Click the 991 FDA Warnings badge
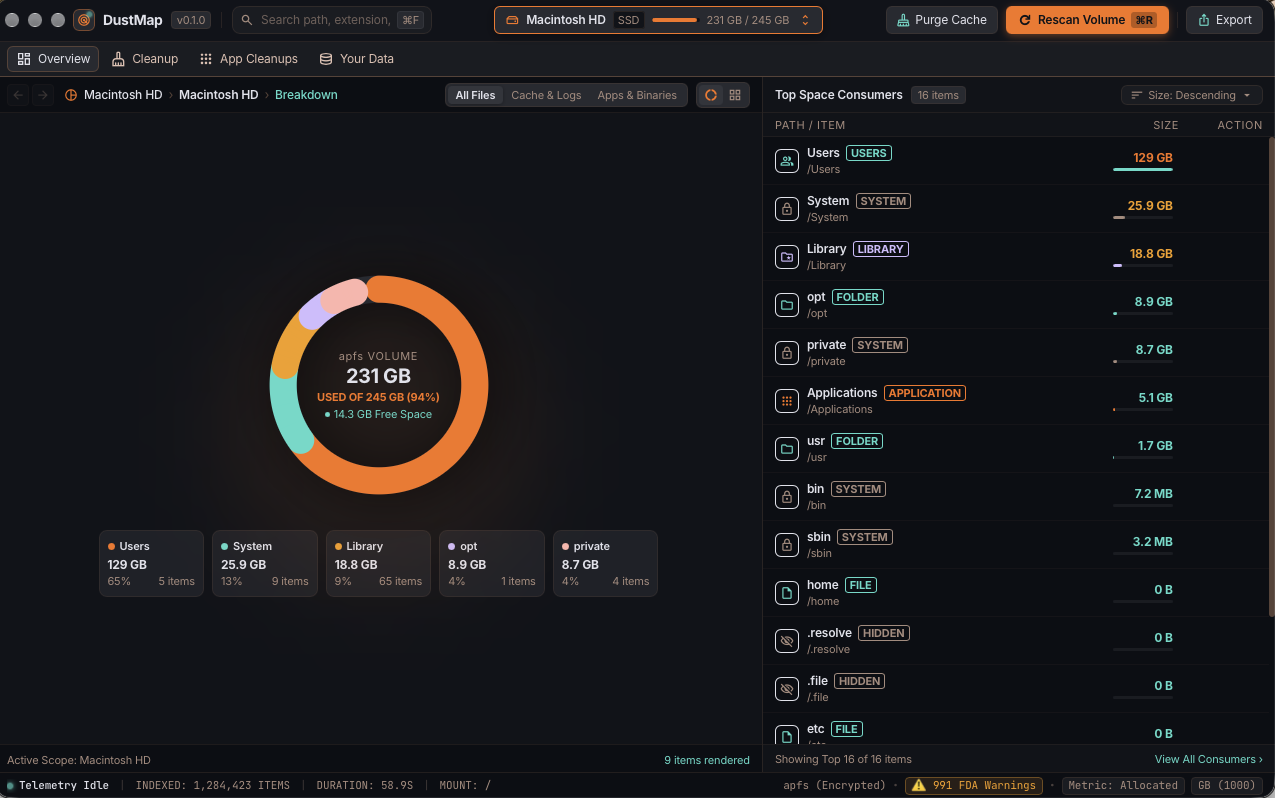The height and width of the screenshot is (798, 1275). [974, 786]
